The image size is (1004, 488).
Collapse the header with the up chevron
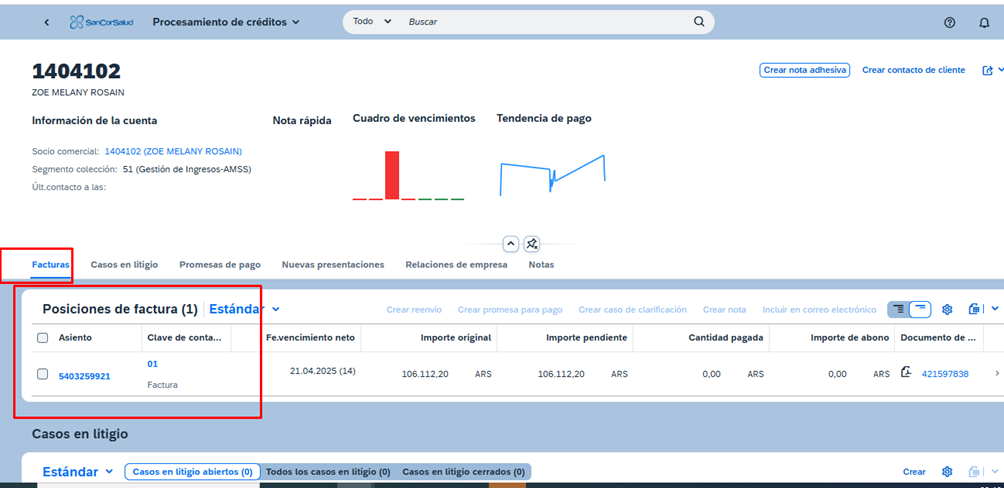click(x=510, y=244)
